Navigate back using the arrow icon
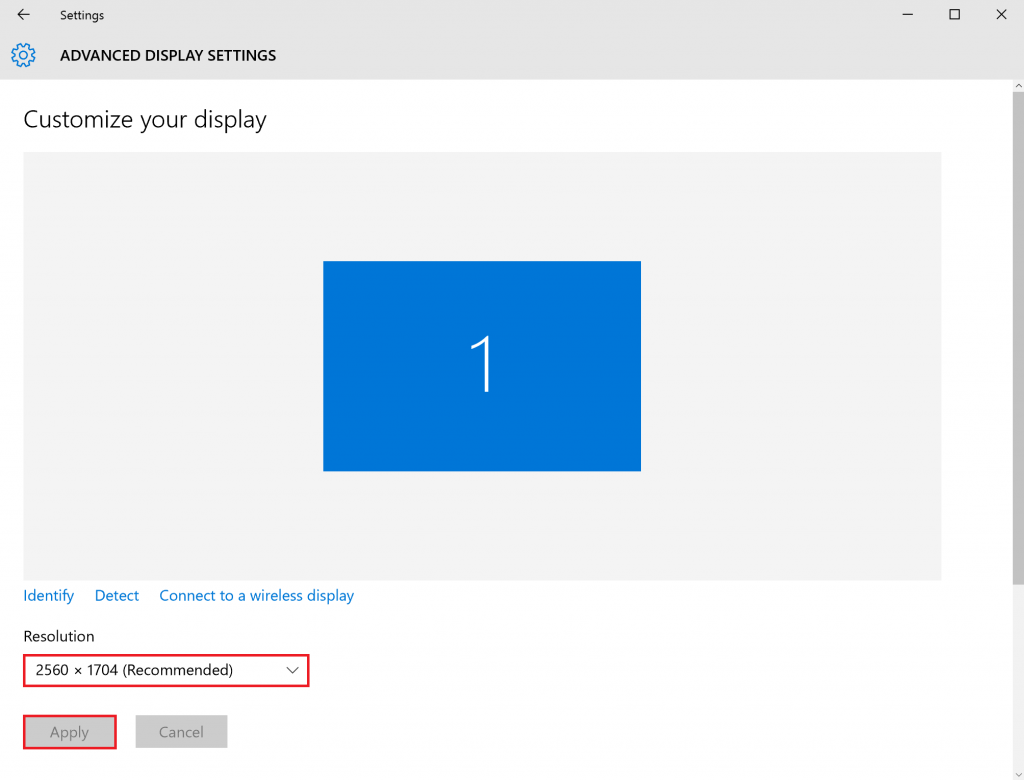The width and height of the screenshot is (1024, 780). click(22, 14)
